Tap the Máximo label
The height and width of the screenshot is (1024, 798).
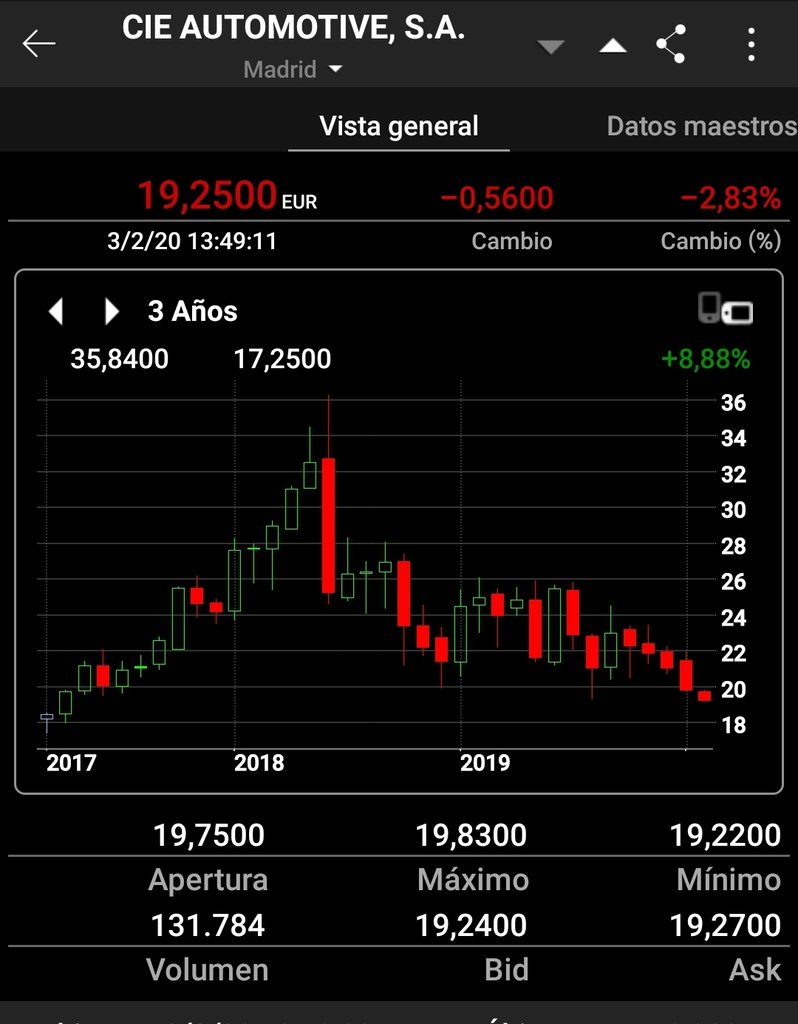point(473,879)
